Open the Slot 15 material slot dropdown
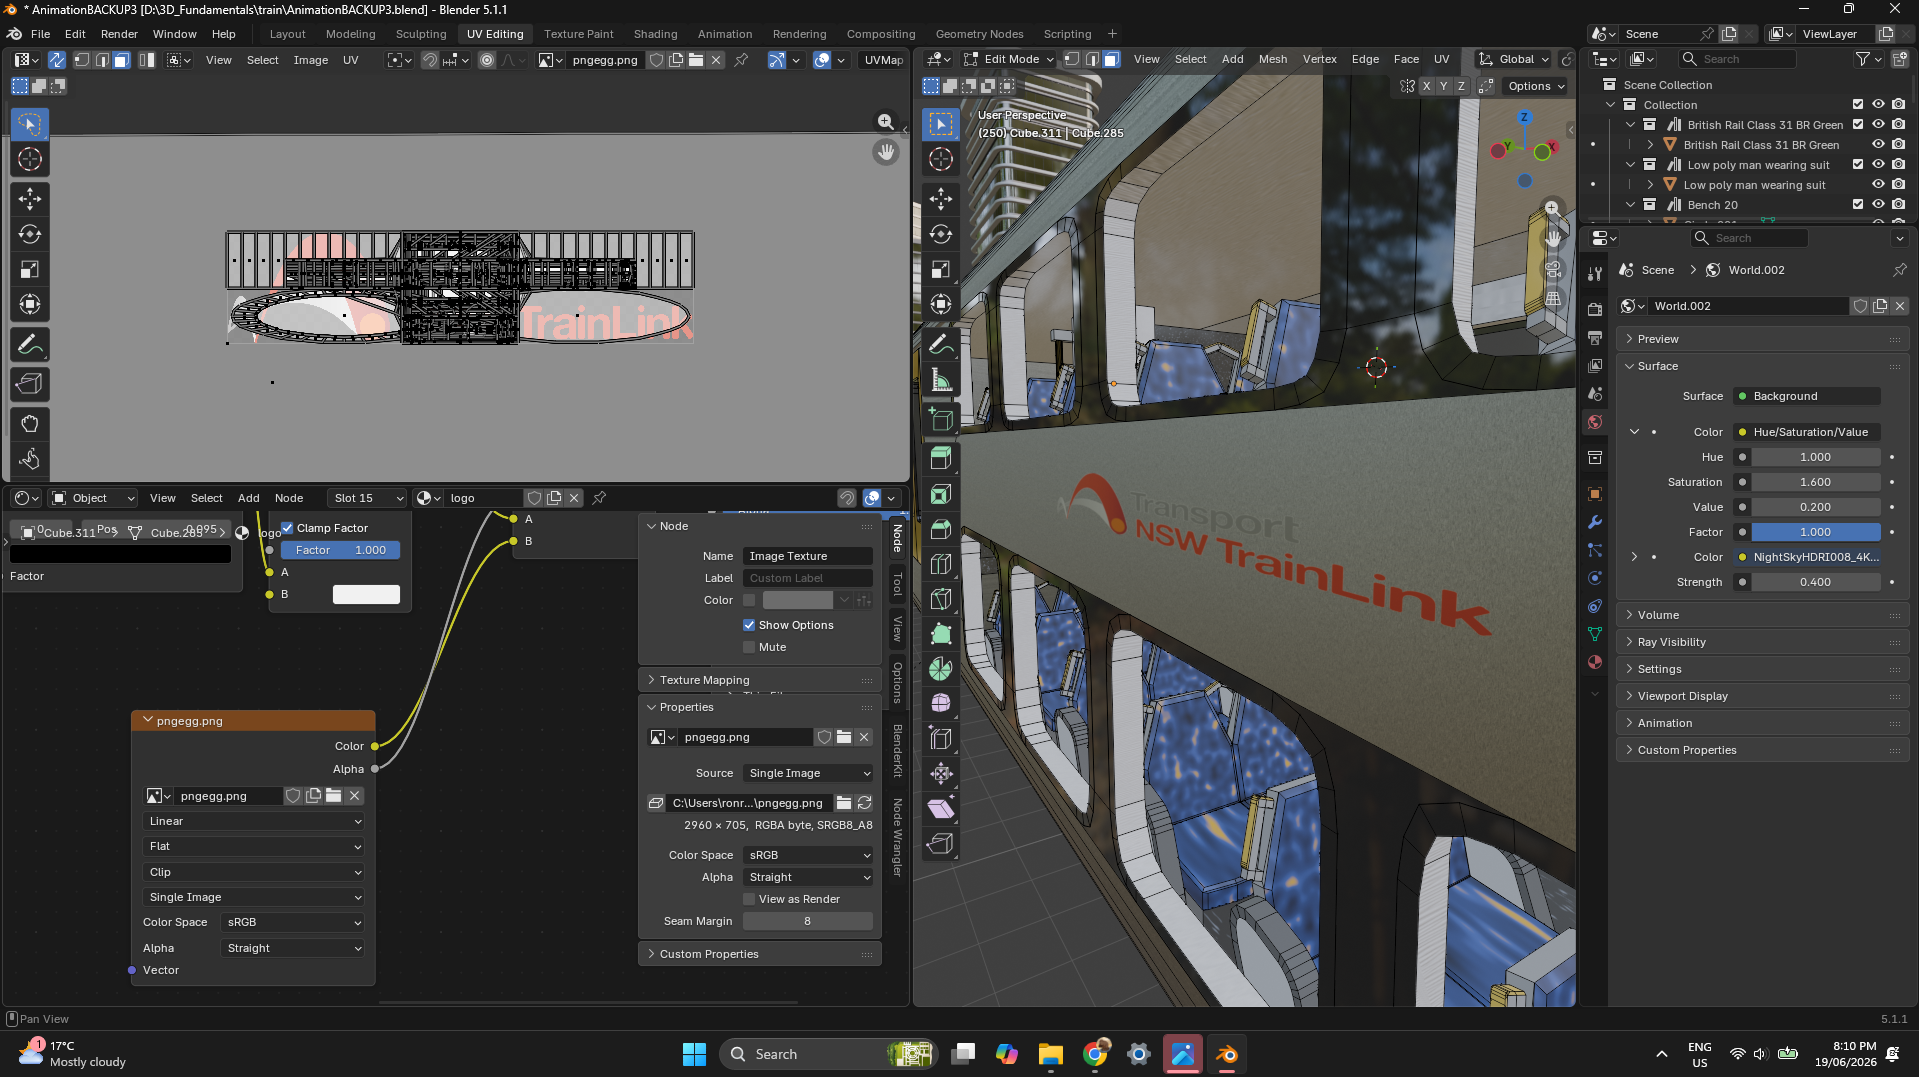 [x=367, y=498]
